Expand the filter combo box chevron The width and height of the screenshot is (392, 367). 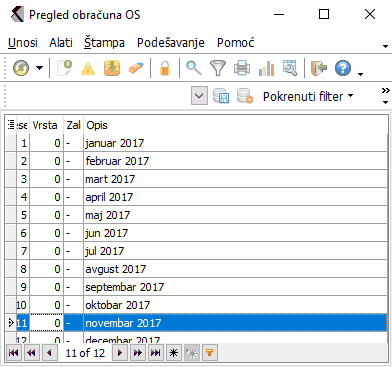pos(199,96)
